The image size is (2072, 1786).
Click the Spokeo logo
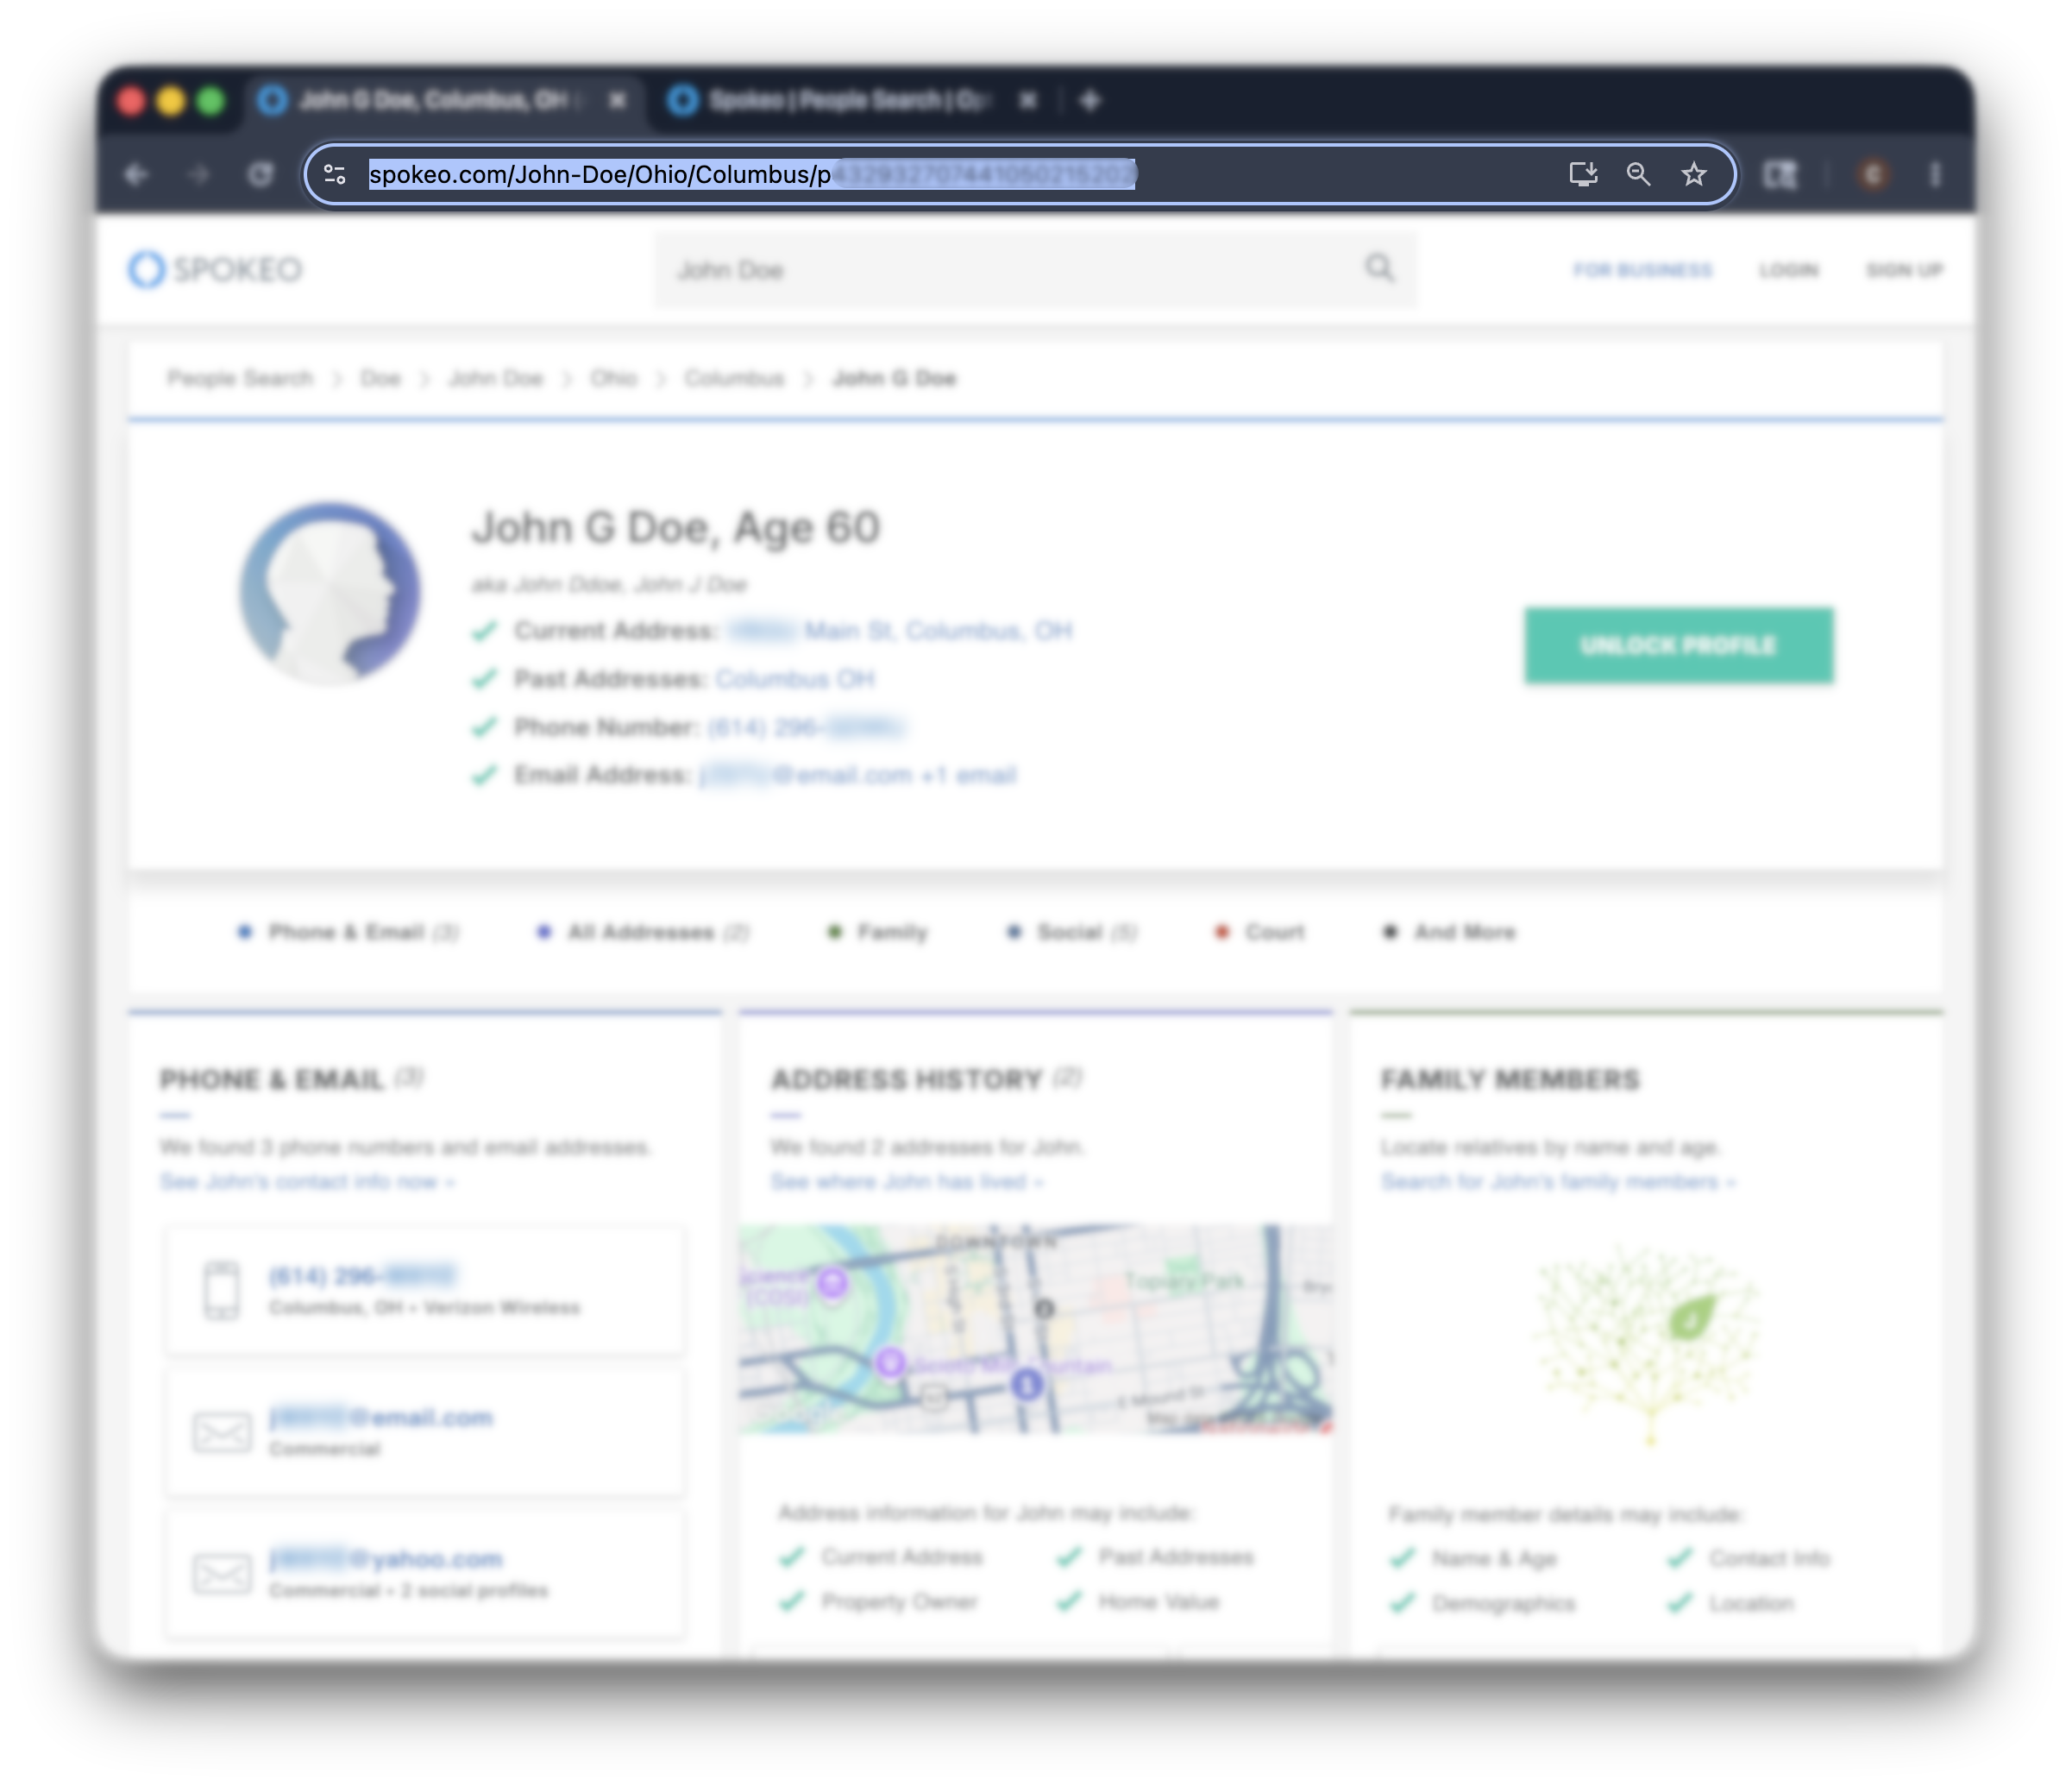pyautogui.click(x=215, y=269)
